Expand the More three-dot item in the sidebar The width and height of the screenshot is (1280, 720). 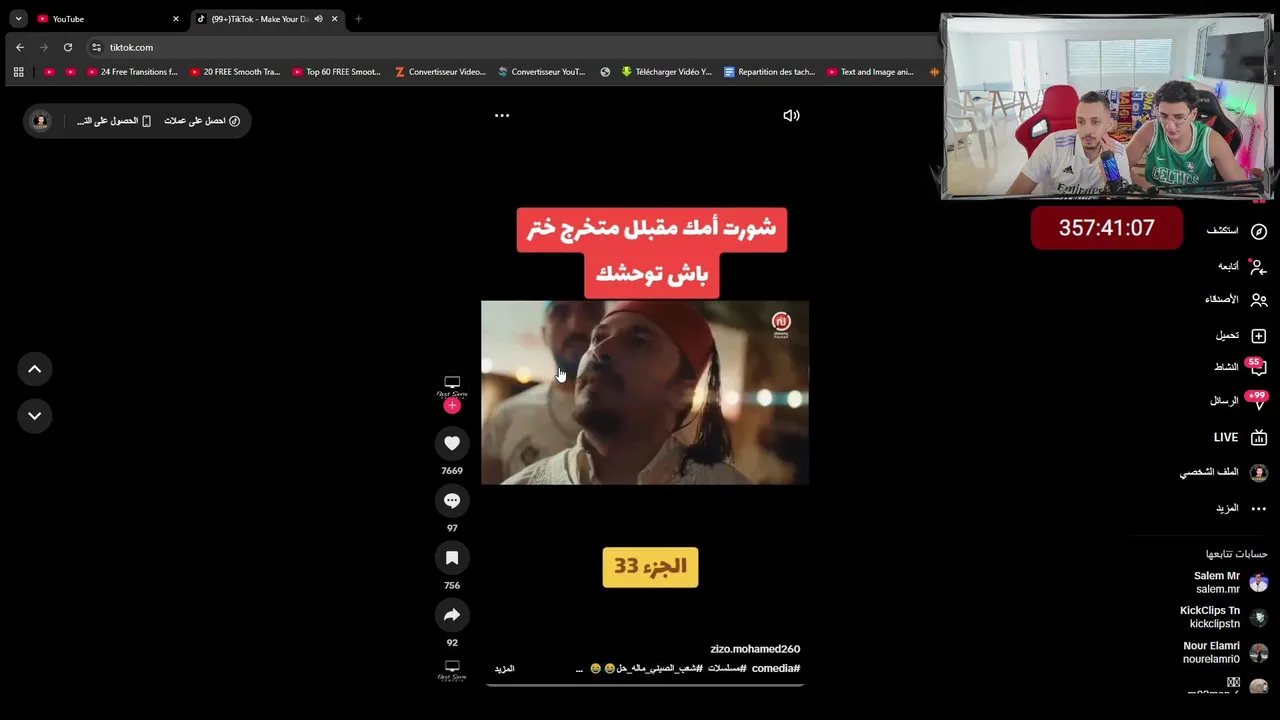(x=1259, y=508)
